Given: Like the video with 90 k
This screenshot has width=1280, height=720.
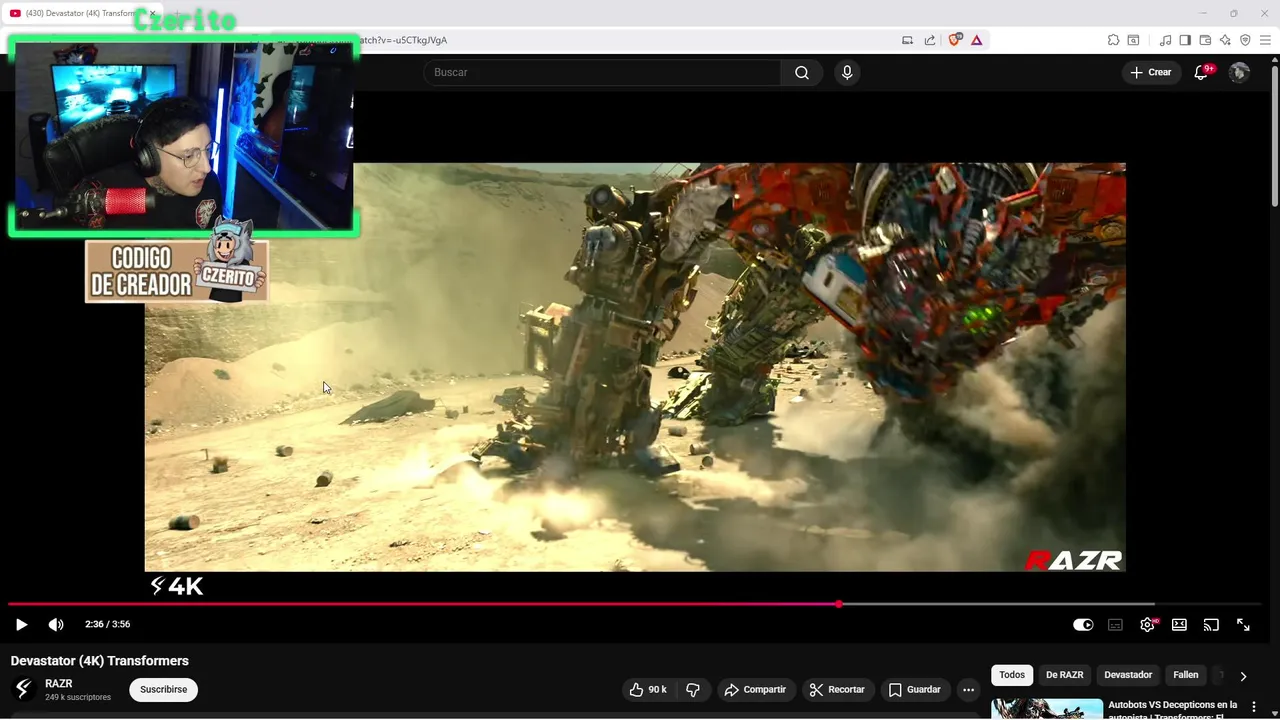Looking at the screenshot, I should tap(647, 689).
